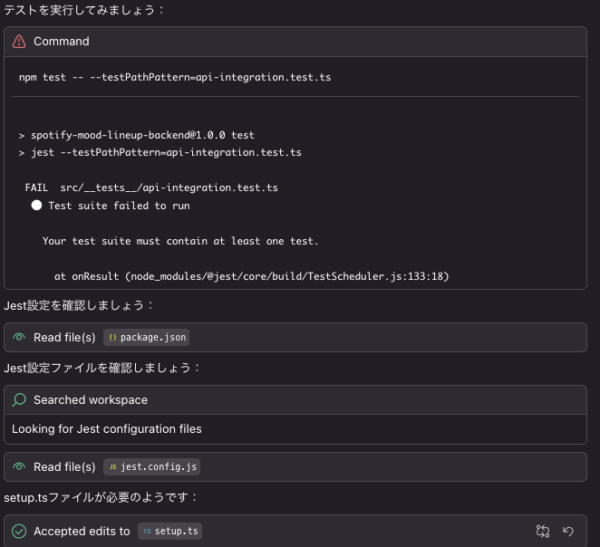Click the Accepted edits to label
600x547 pixels.
tap(82, 531)
